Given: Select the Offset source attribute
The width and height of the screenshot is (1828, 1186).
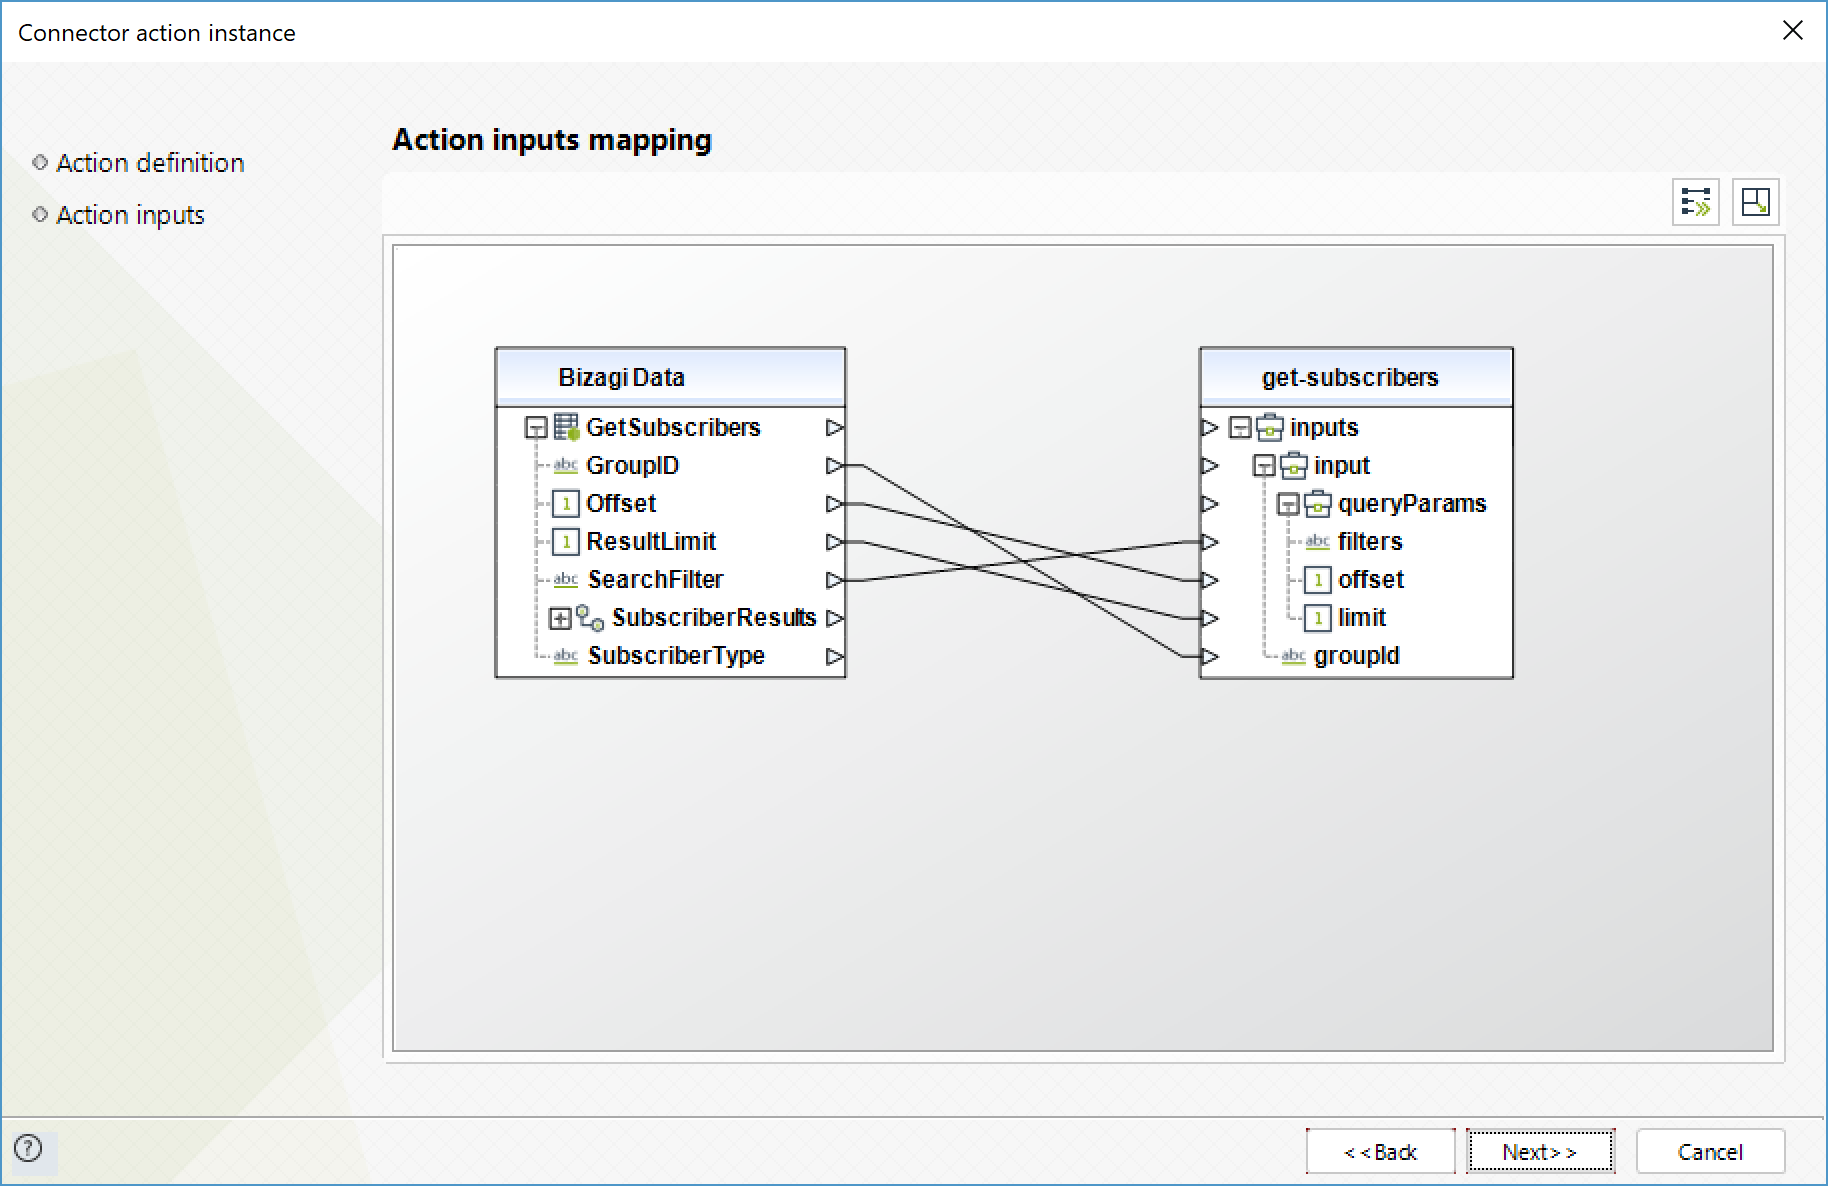Looking at the screenshot, I should [621, 503].
